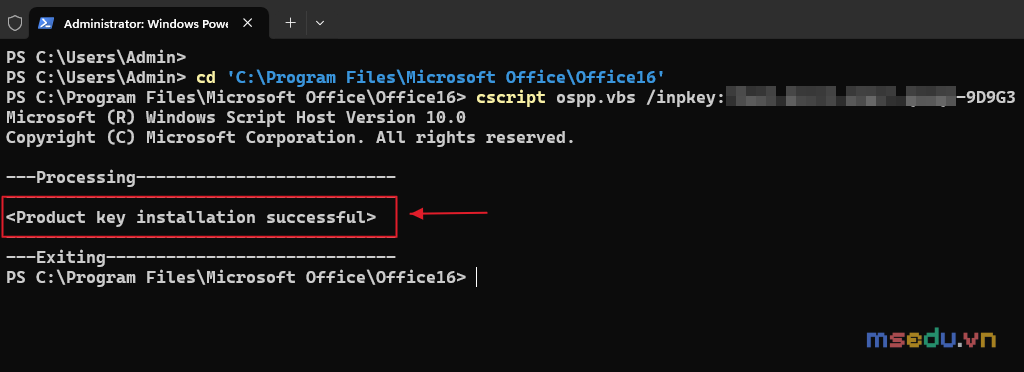
Task: Click the Copyright Microsoft Corporation line
Action: pos(291,138)
